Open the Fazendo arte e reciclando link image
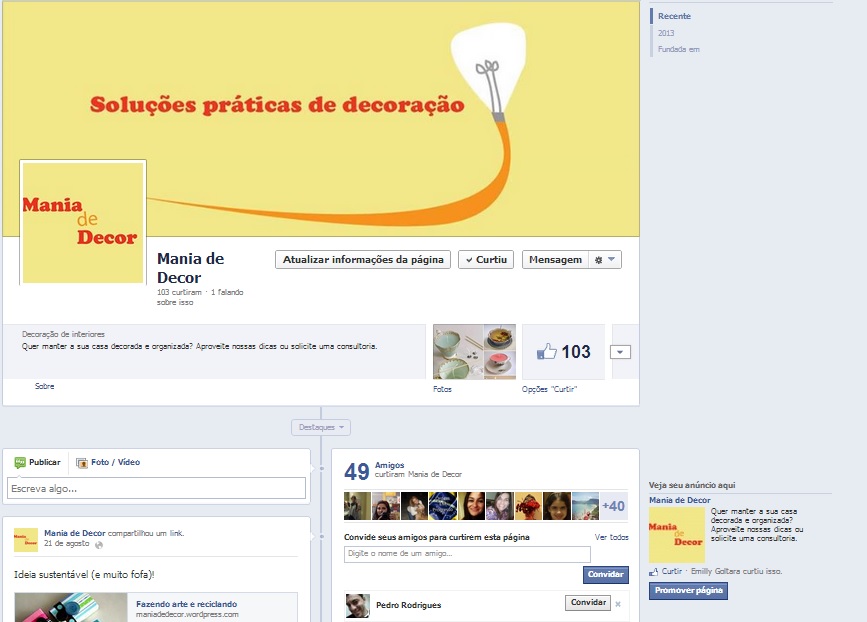The image size is (867, 622). tap(71, 607)
